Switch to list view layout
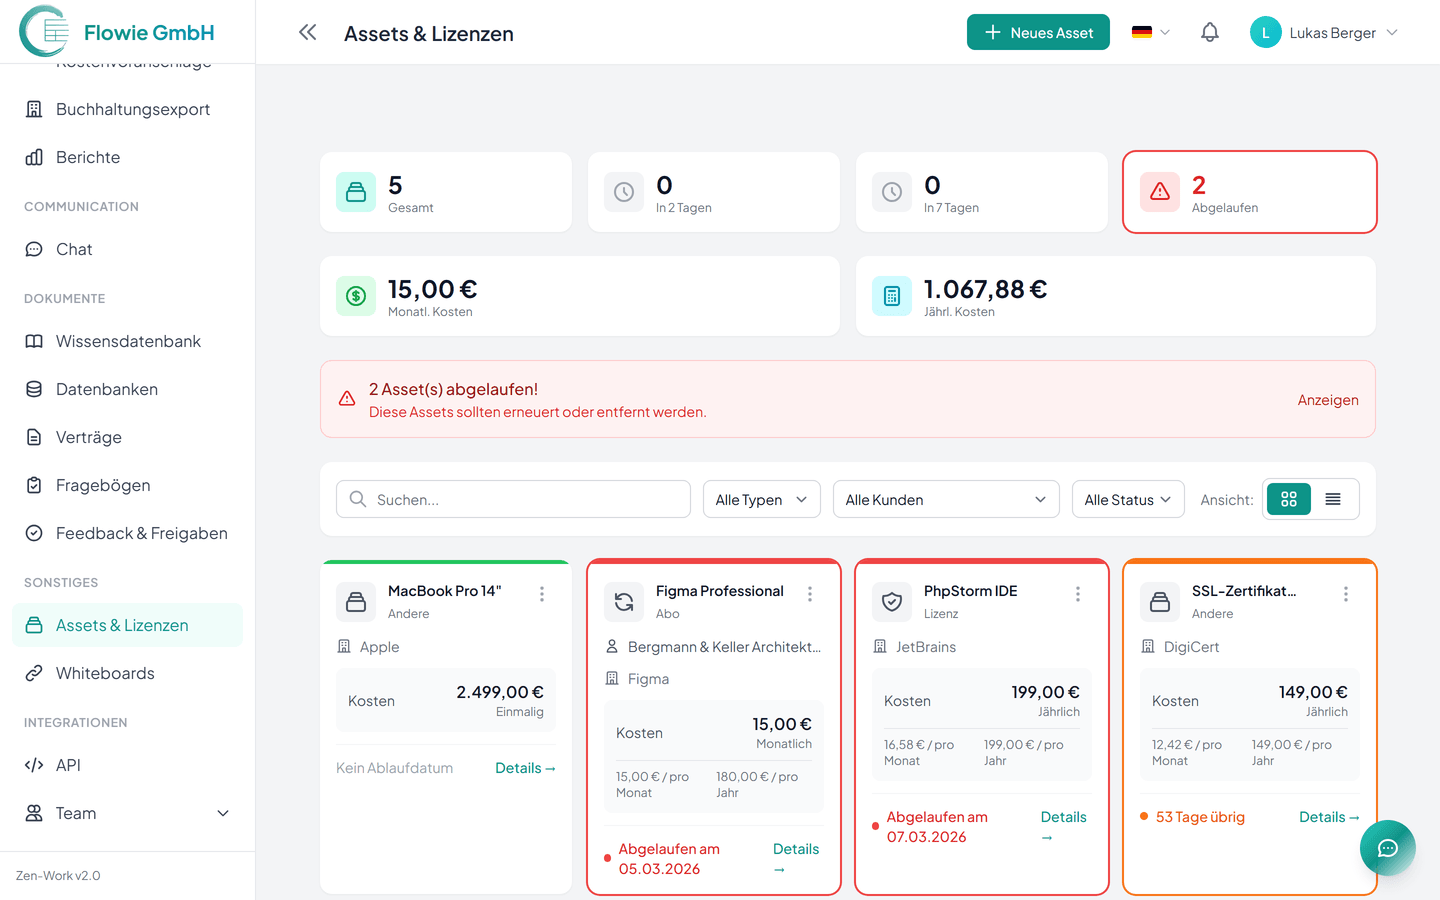The width and height of the screenshot is (1440, 900). click(1333, 499)
